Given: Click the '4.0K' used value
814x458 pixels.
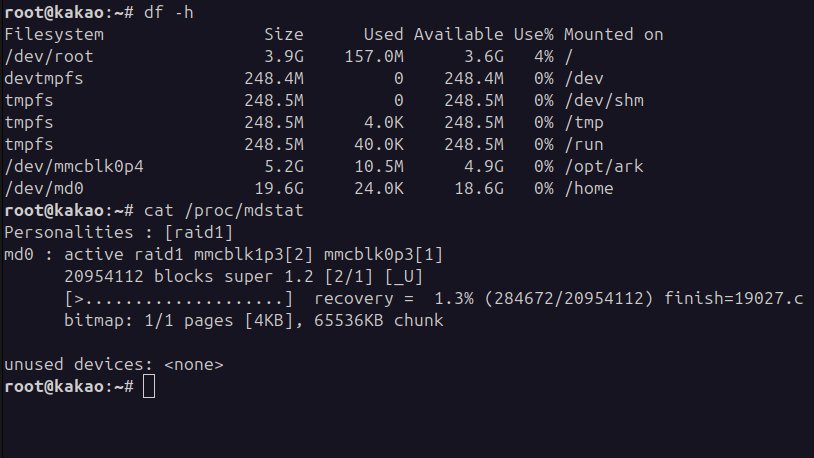Looking at the screenshot, I should [384, 123].
